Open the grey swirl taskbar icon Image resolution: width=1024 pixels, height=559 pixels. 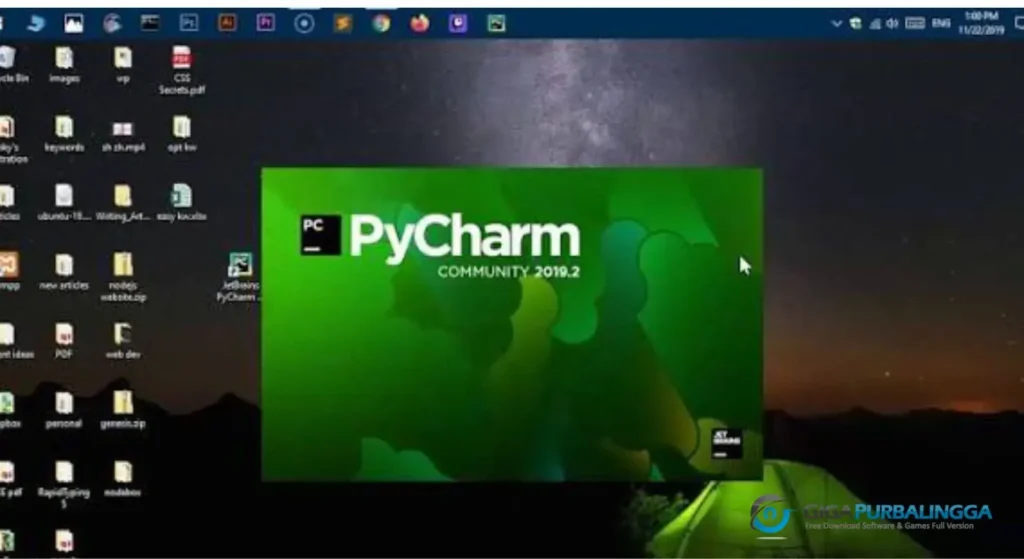click(112, 24)
